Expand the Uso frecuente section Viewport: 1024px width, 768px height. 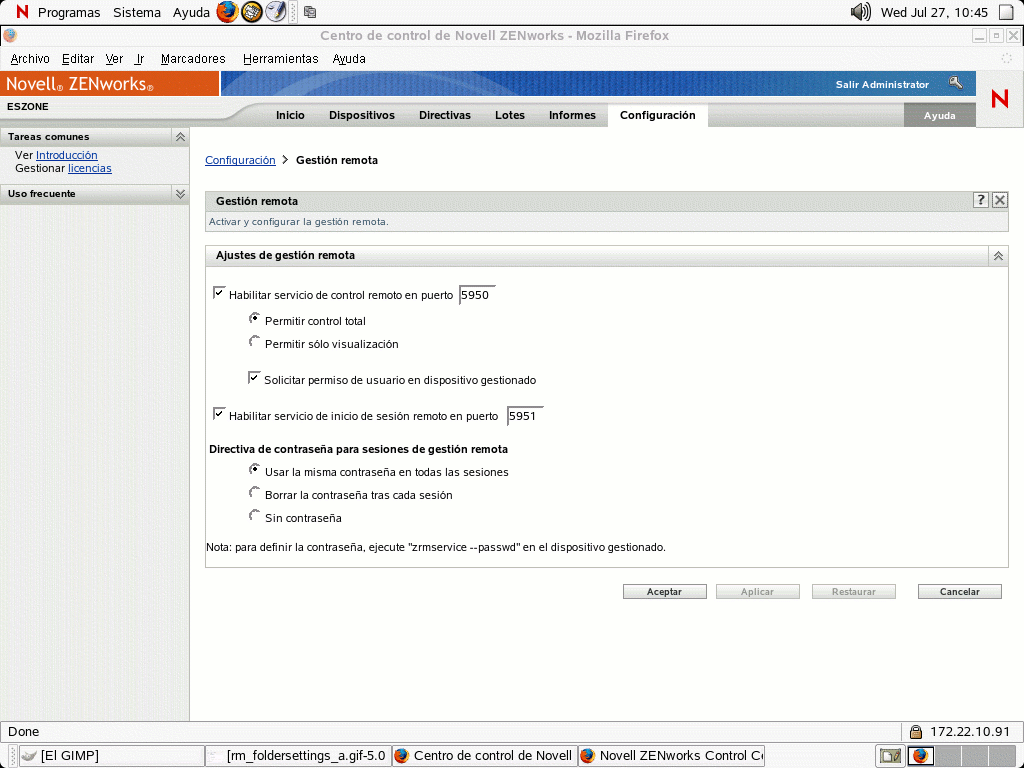180,194
